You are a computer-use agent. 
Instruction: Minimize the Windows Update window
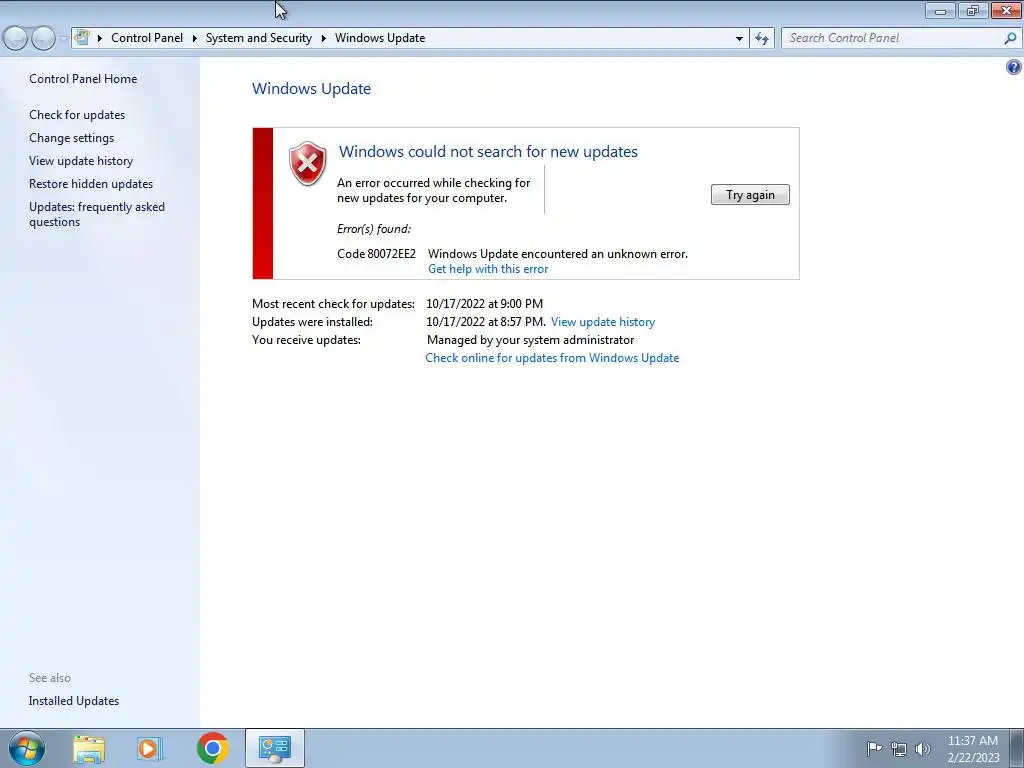coord(940,10)
